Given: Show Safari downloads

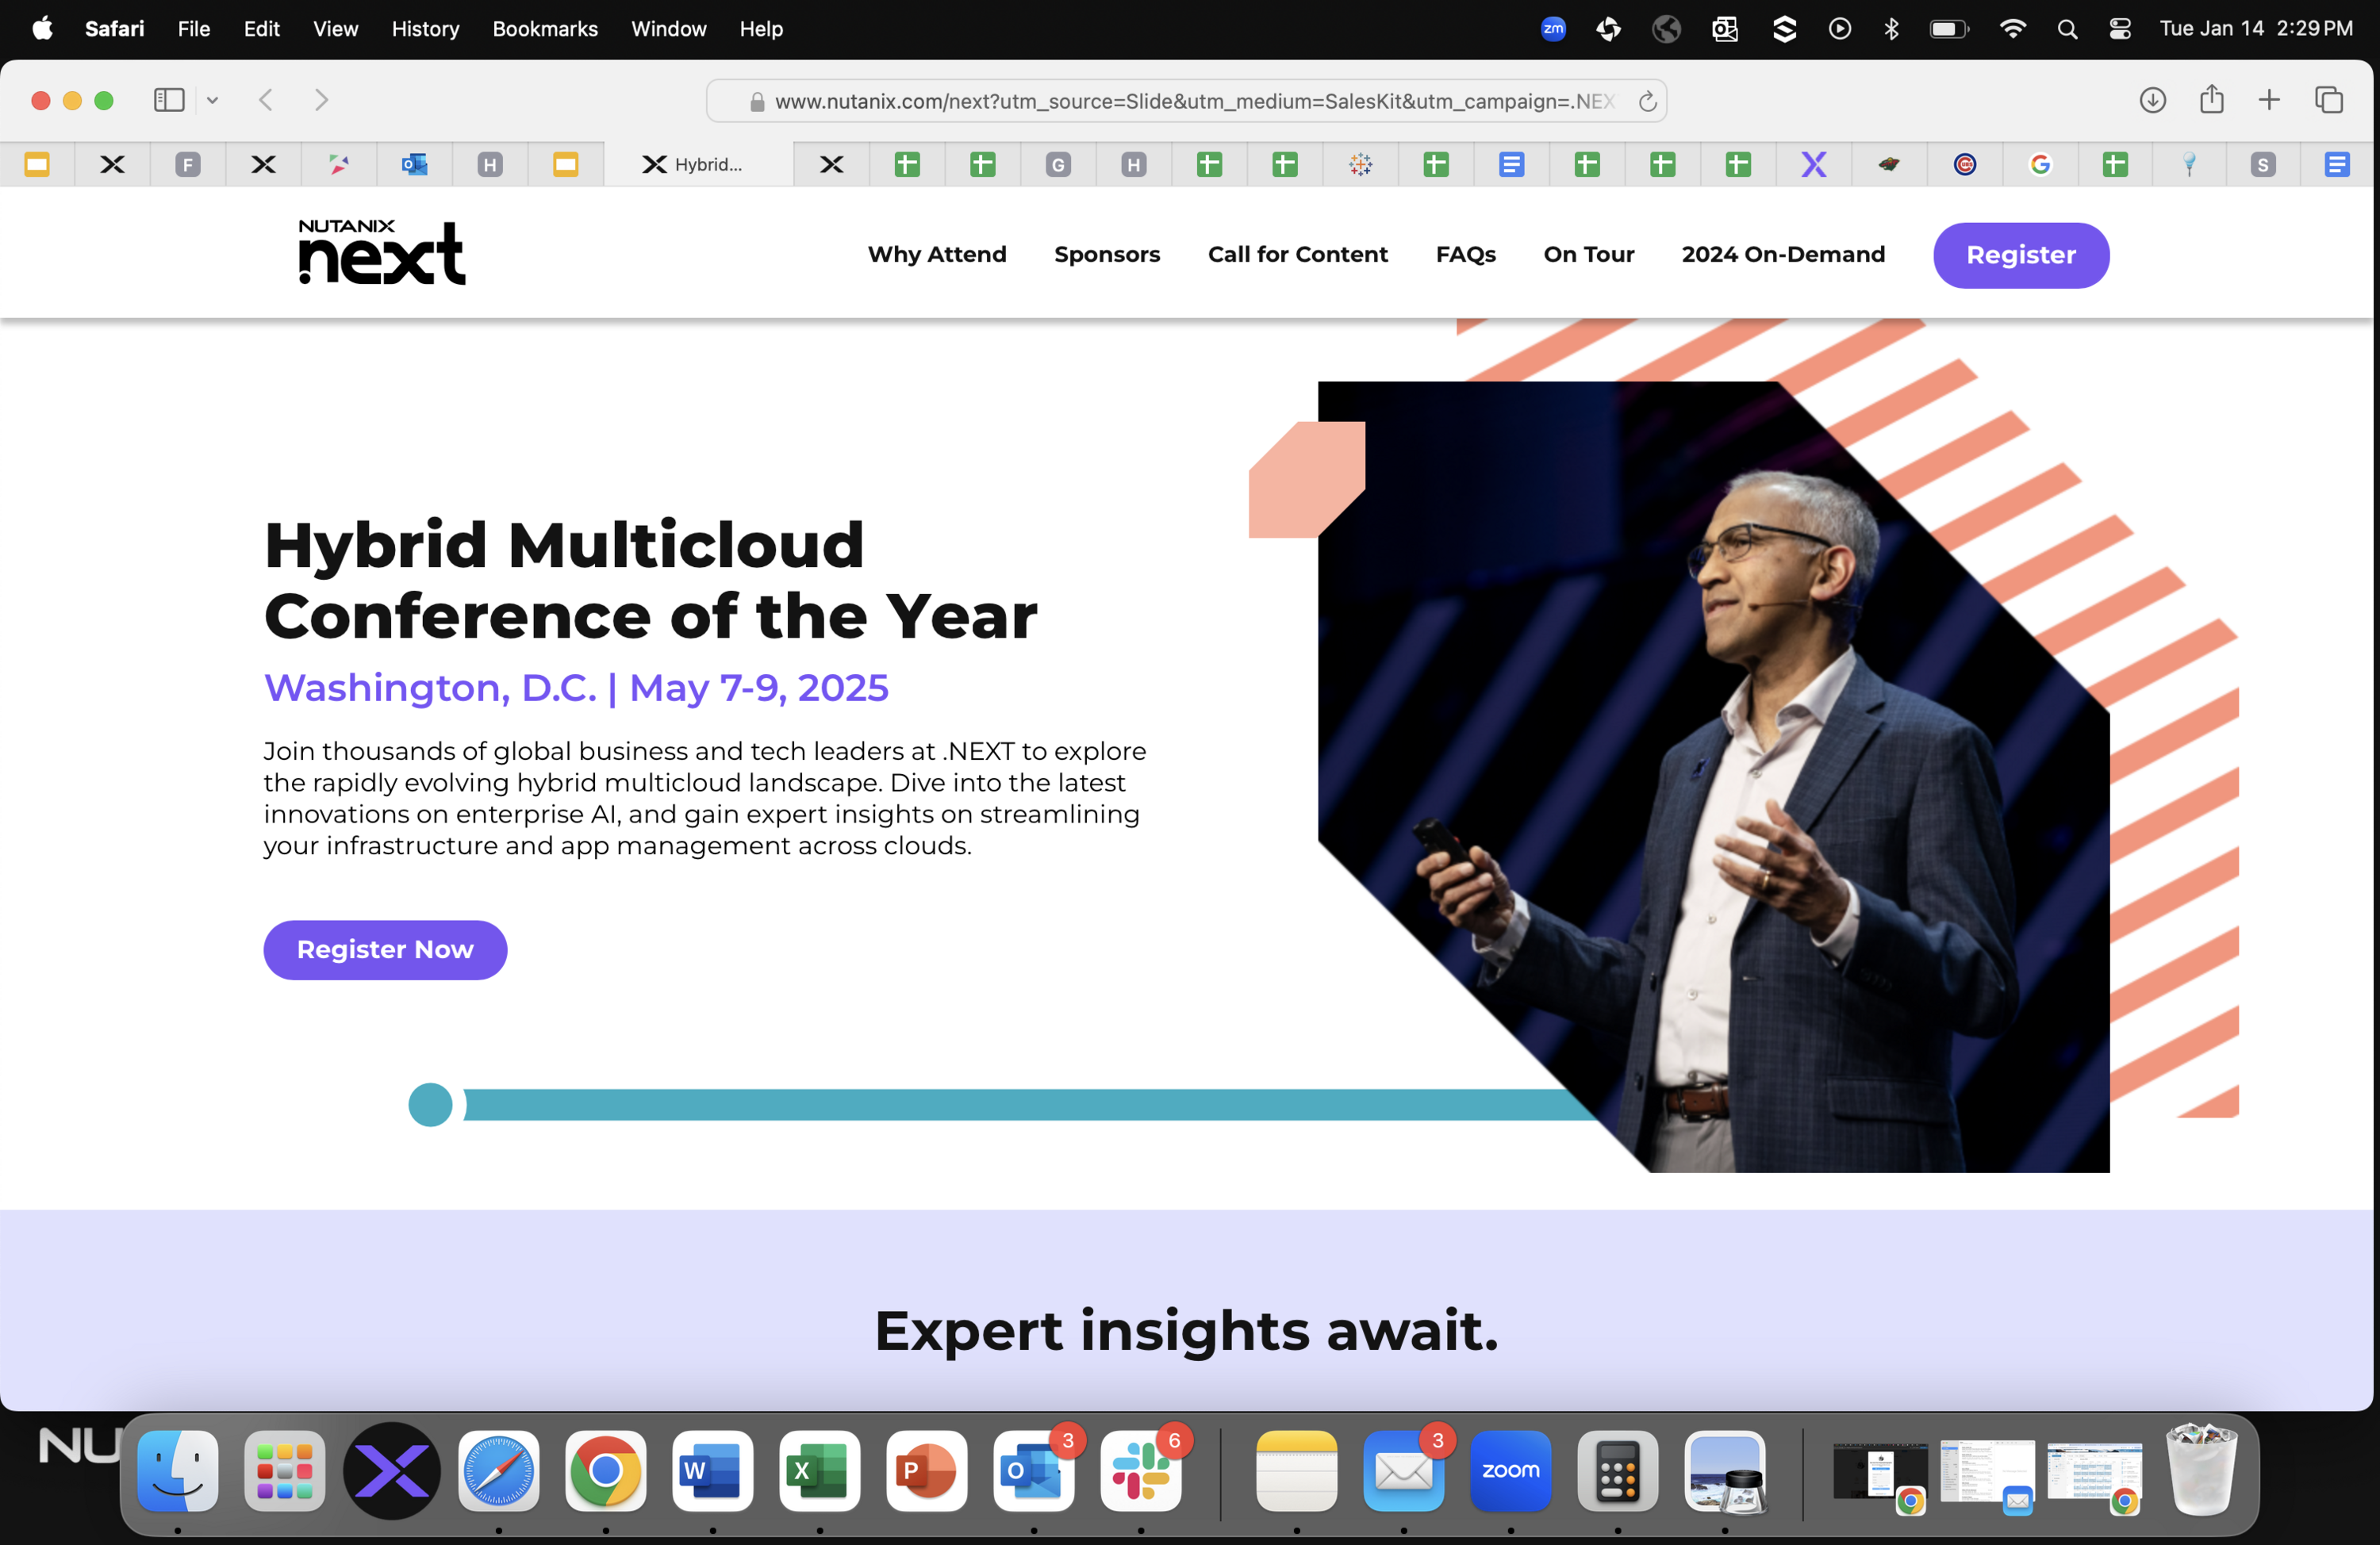Looking at the screenshot, I should (x=2152, y=100).
